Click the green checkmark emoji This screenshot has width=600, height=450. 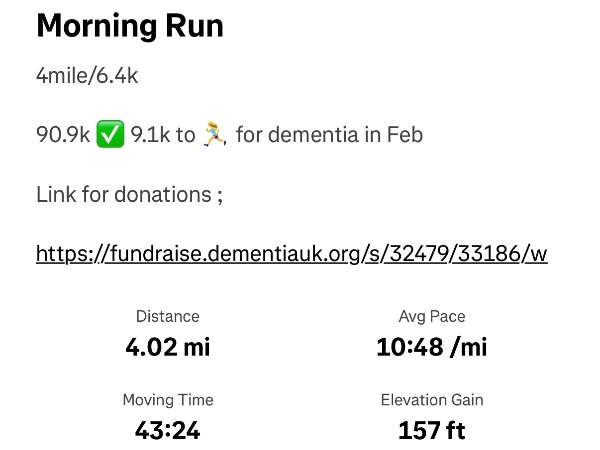tap(110, 134)
